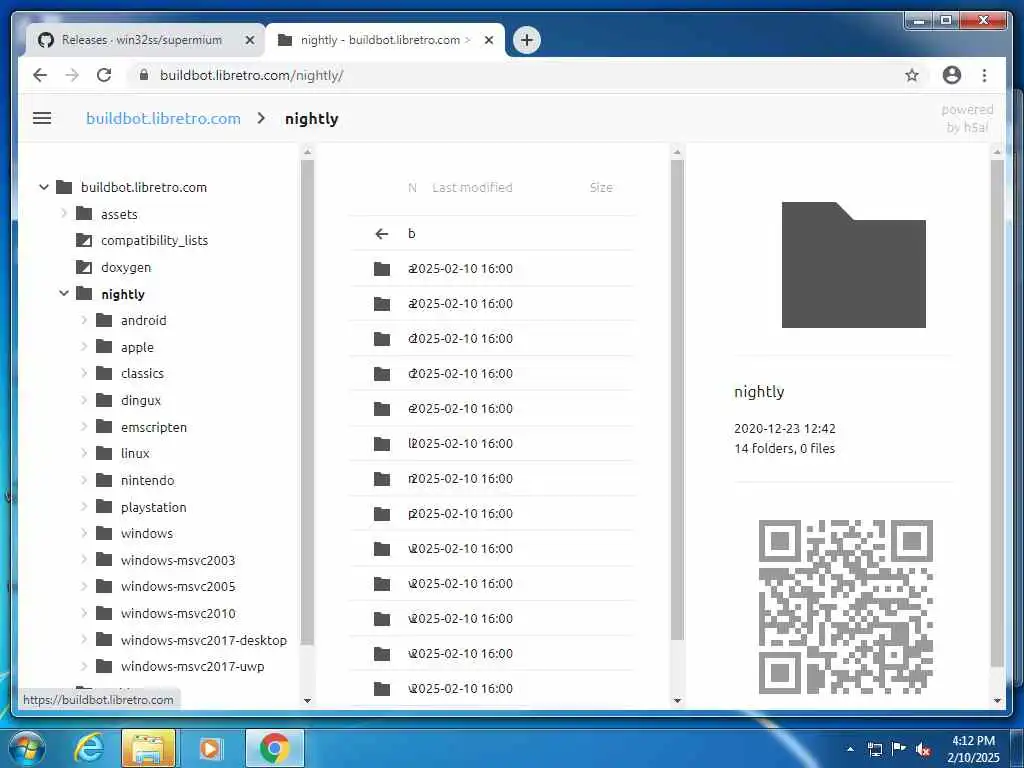1024x768 pixels.
Task: Select windows-msvc2017-uwp in the tree
Action: (180, 666)
